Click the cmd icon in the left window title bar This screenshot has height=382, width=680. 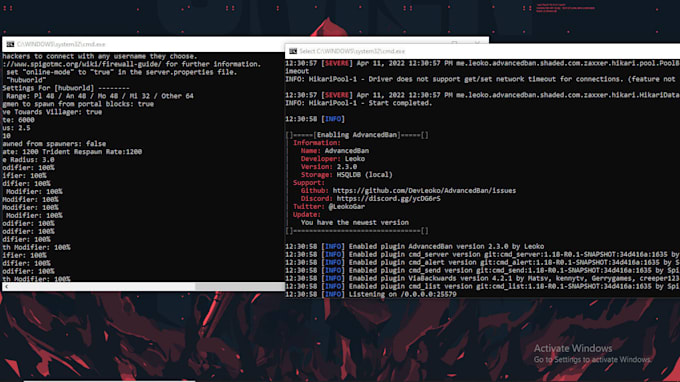pyautogui.click(x=10, y=44)
